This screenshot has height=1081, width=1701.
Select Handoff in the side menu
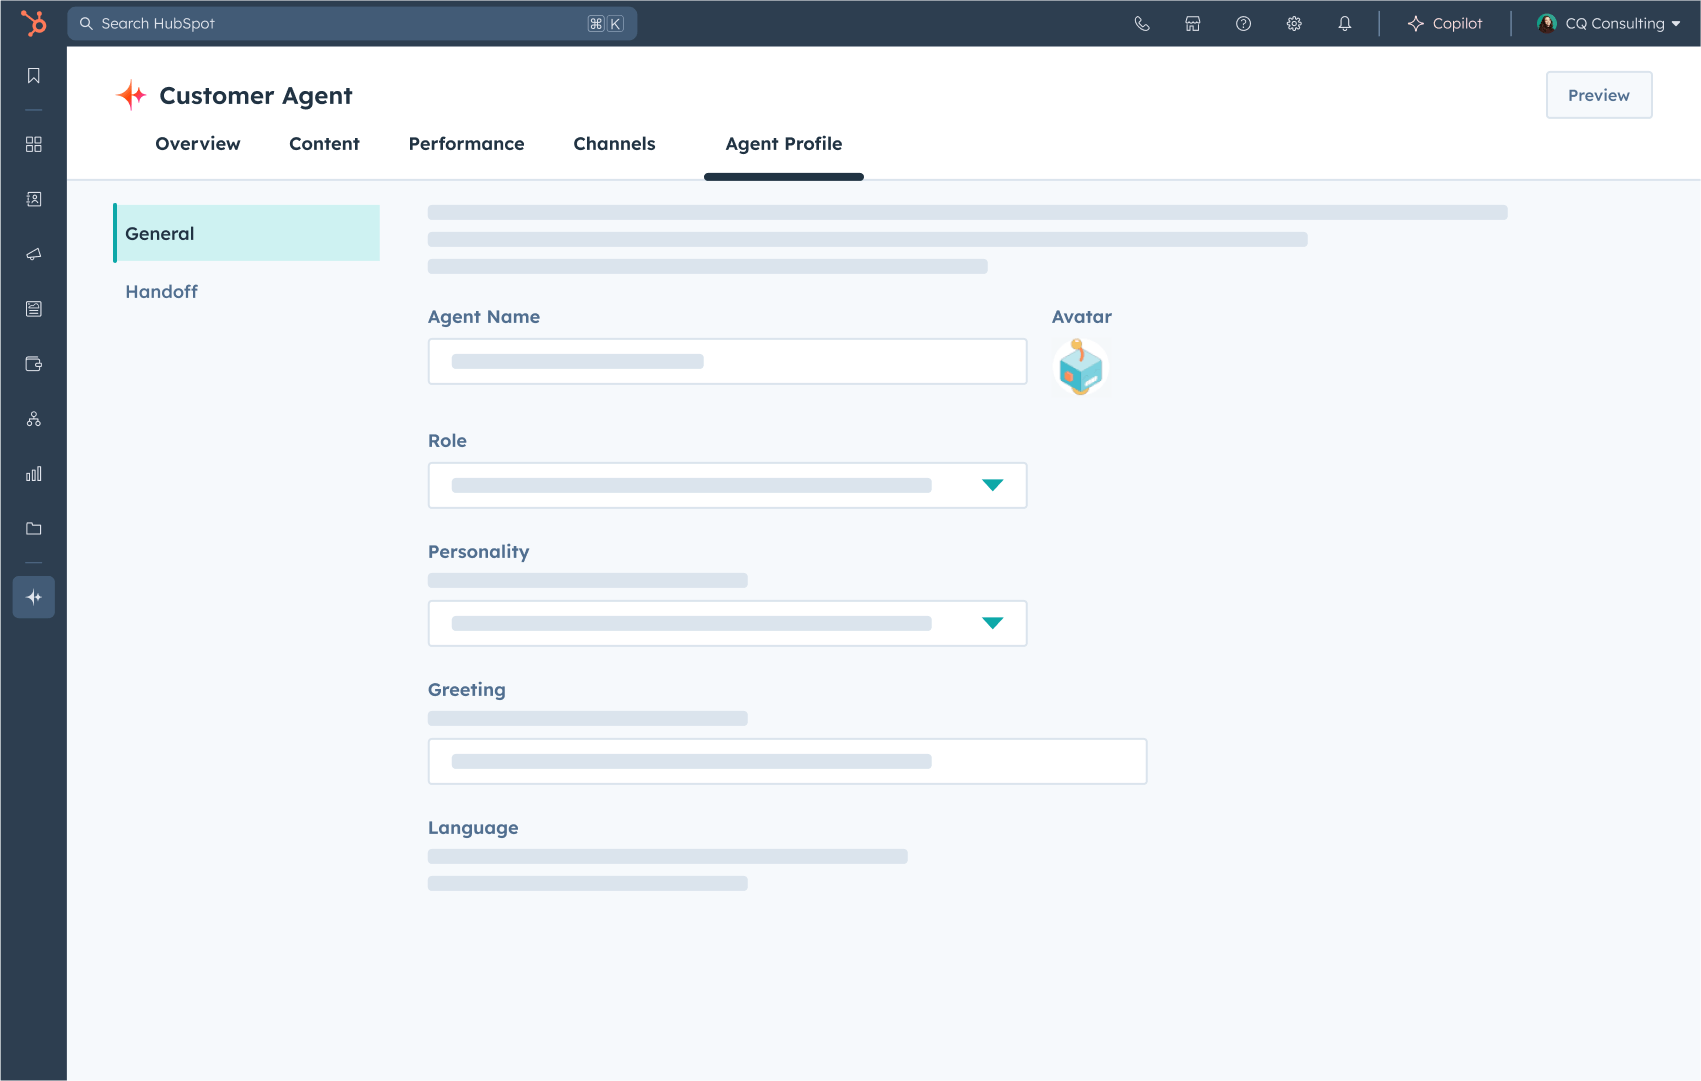(x=162, y=292)
